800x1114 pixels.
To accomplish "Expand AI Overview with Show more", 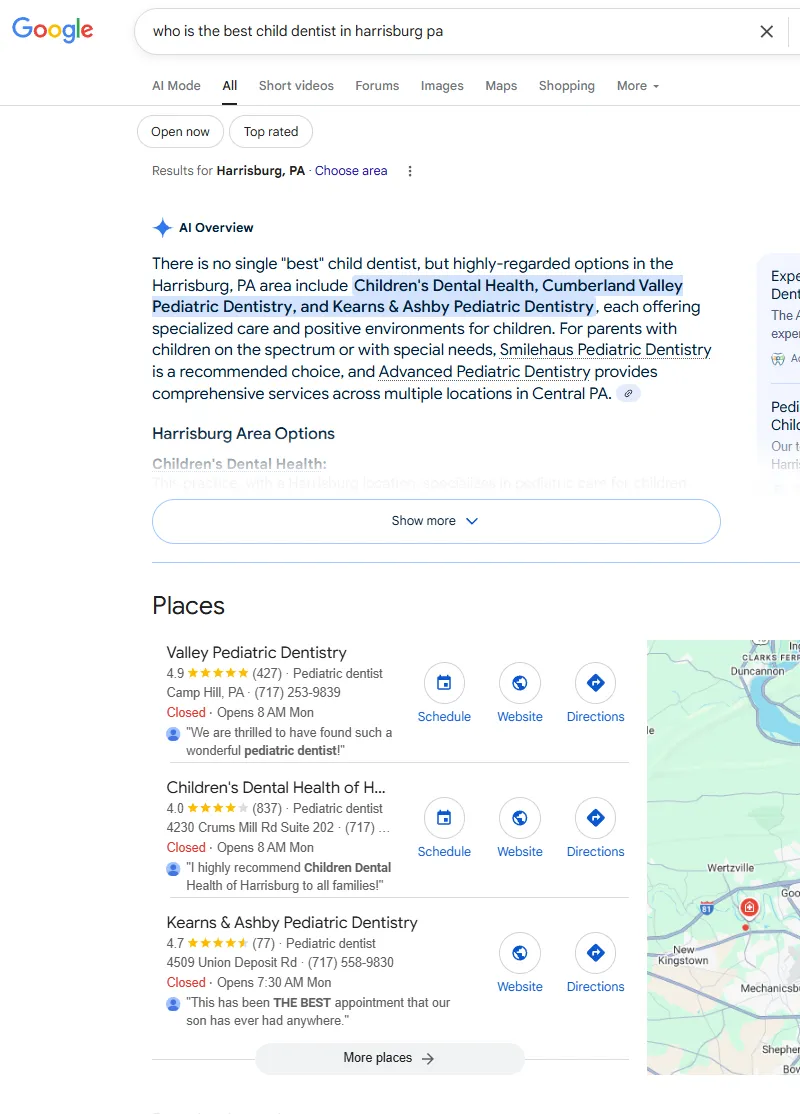I will 436,521.
